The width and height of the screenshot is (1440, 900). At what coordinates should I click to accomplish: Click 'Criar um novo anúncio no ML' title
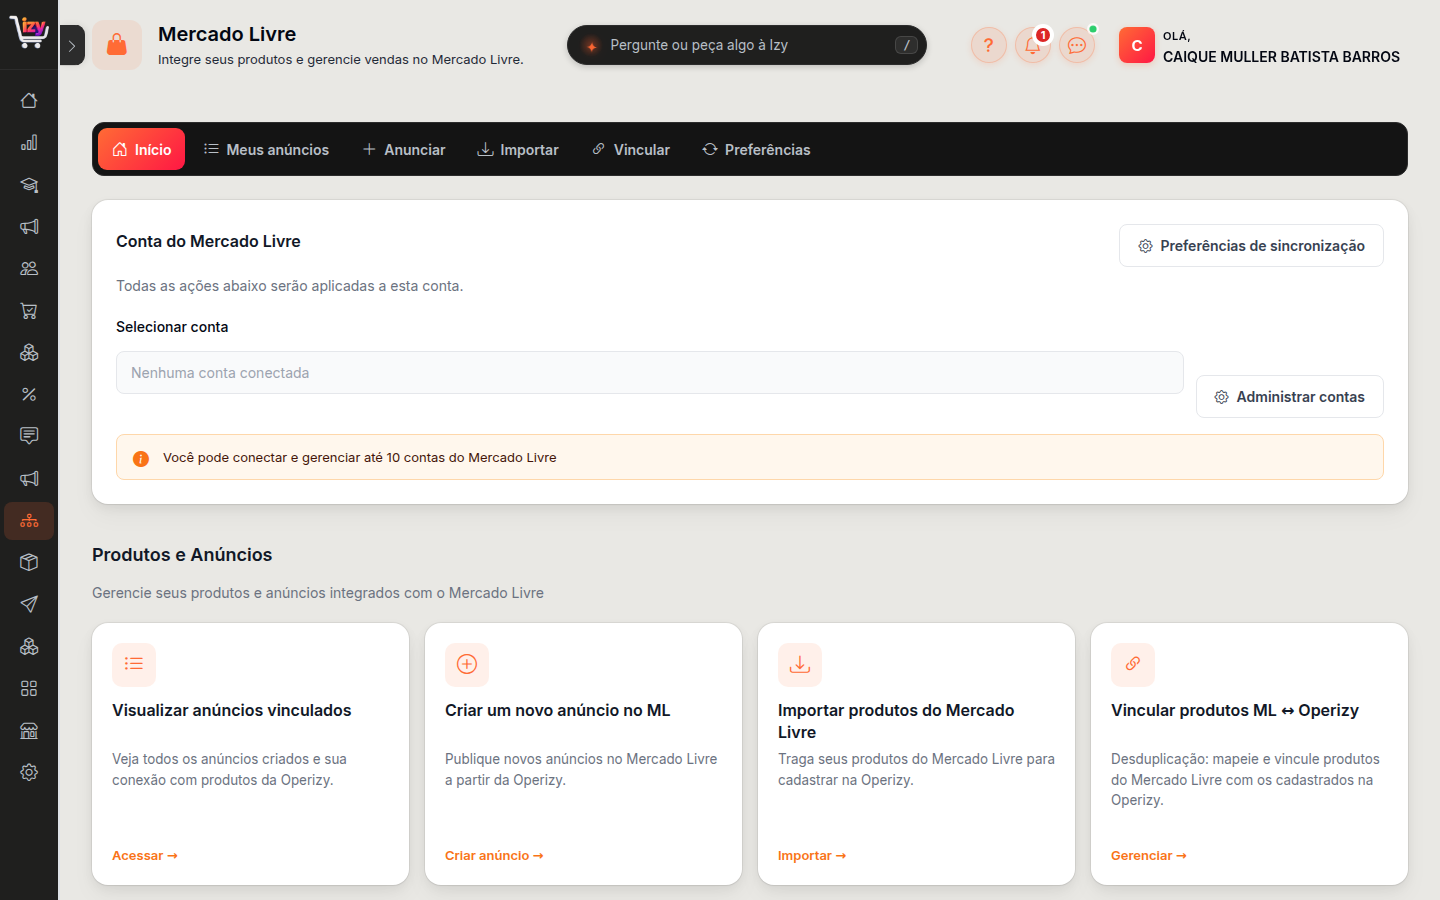pos(558,710)
